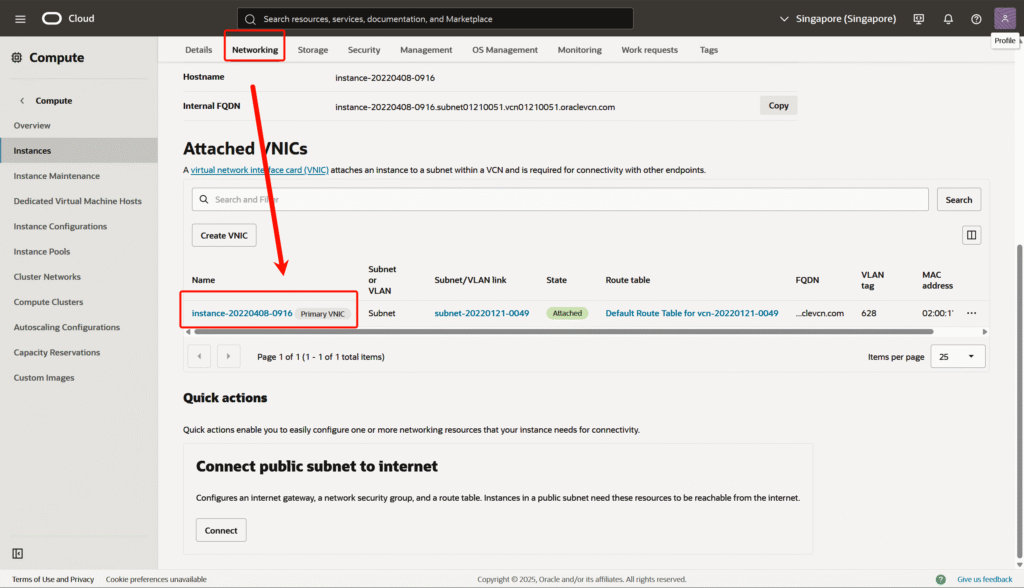Viewport: 1024px width, 588px height.
Task: Switch to the Storage tab
Action: click(313, 50)
